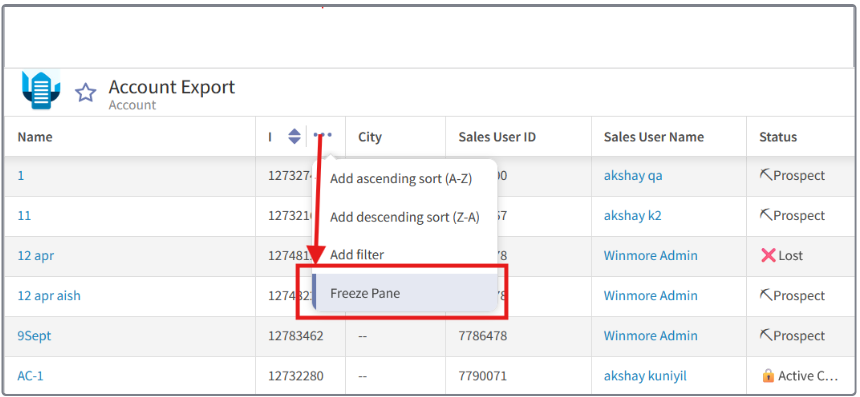The image size is (860, 397).
Task: Choose Add descending sort (Z-A)
Action: coord(405,217)
